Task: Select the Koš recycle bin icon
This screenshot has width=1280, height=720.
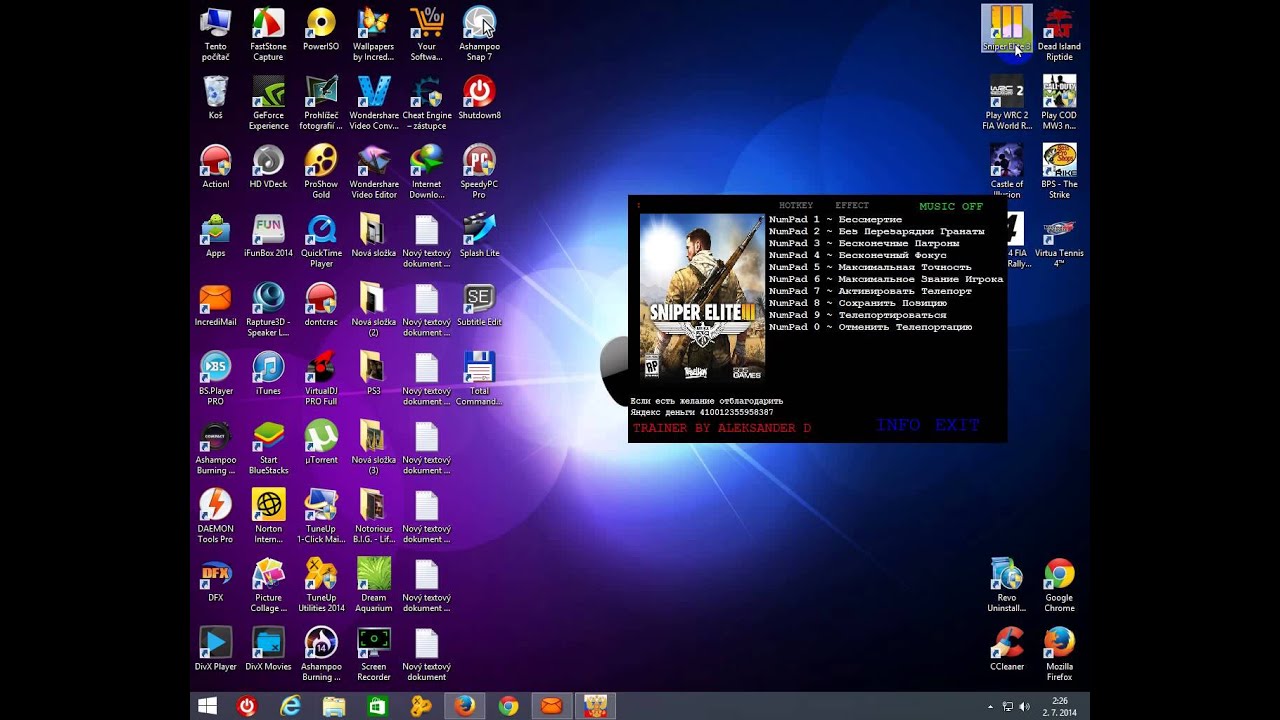Action: pos(215,97)
